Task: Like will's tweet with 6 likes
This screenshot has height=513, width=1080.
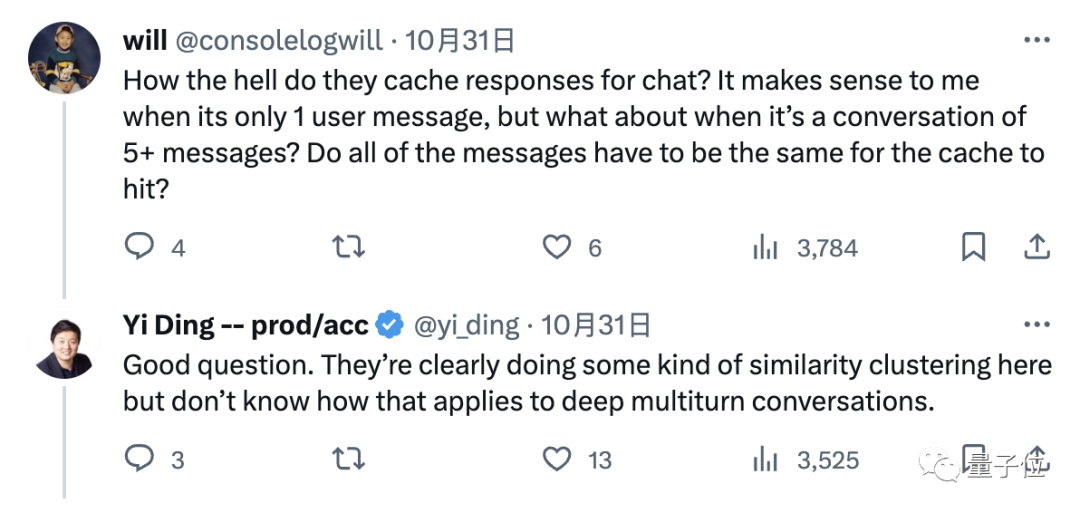Action: click(556, 247)
